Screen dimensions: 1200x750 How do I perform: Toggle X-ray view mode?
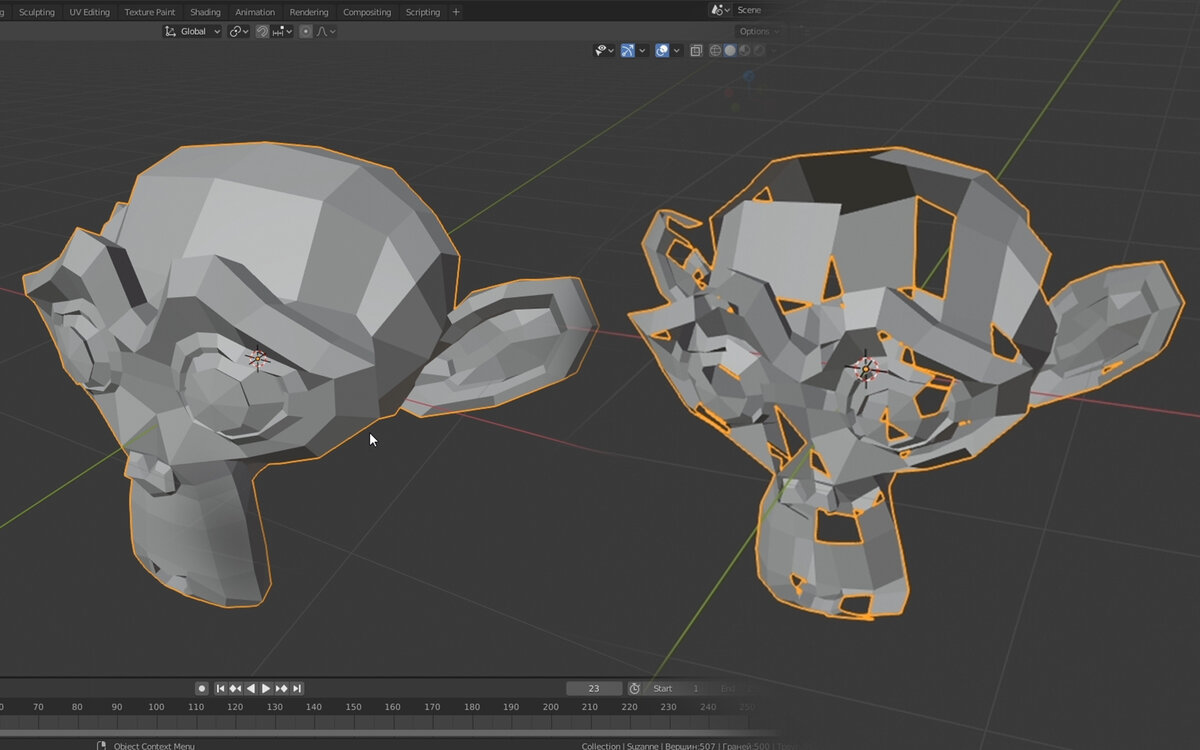(x=695, y=50)
